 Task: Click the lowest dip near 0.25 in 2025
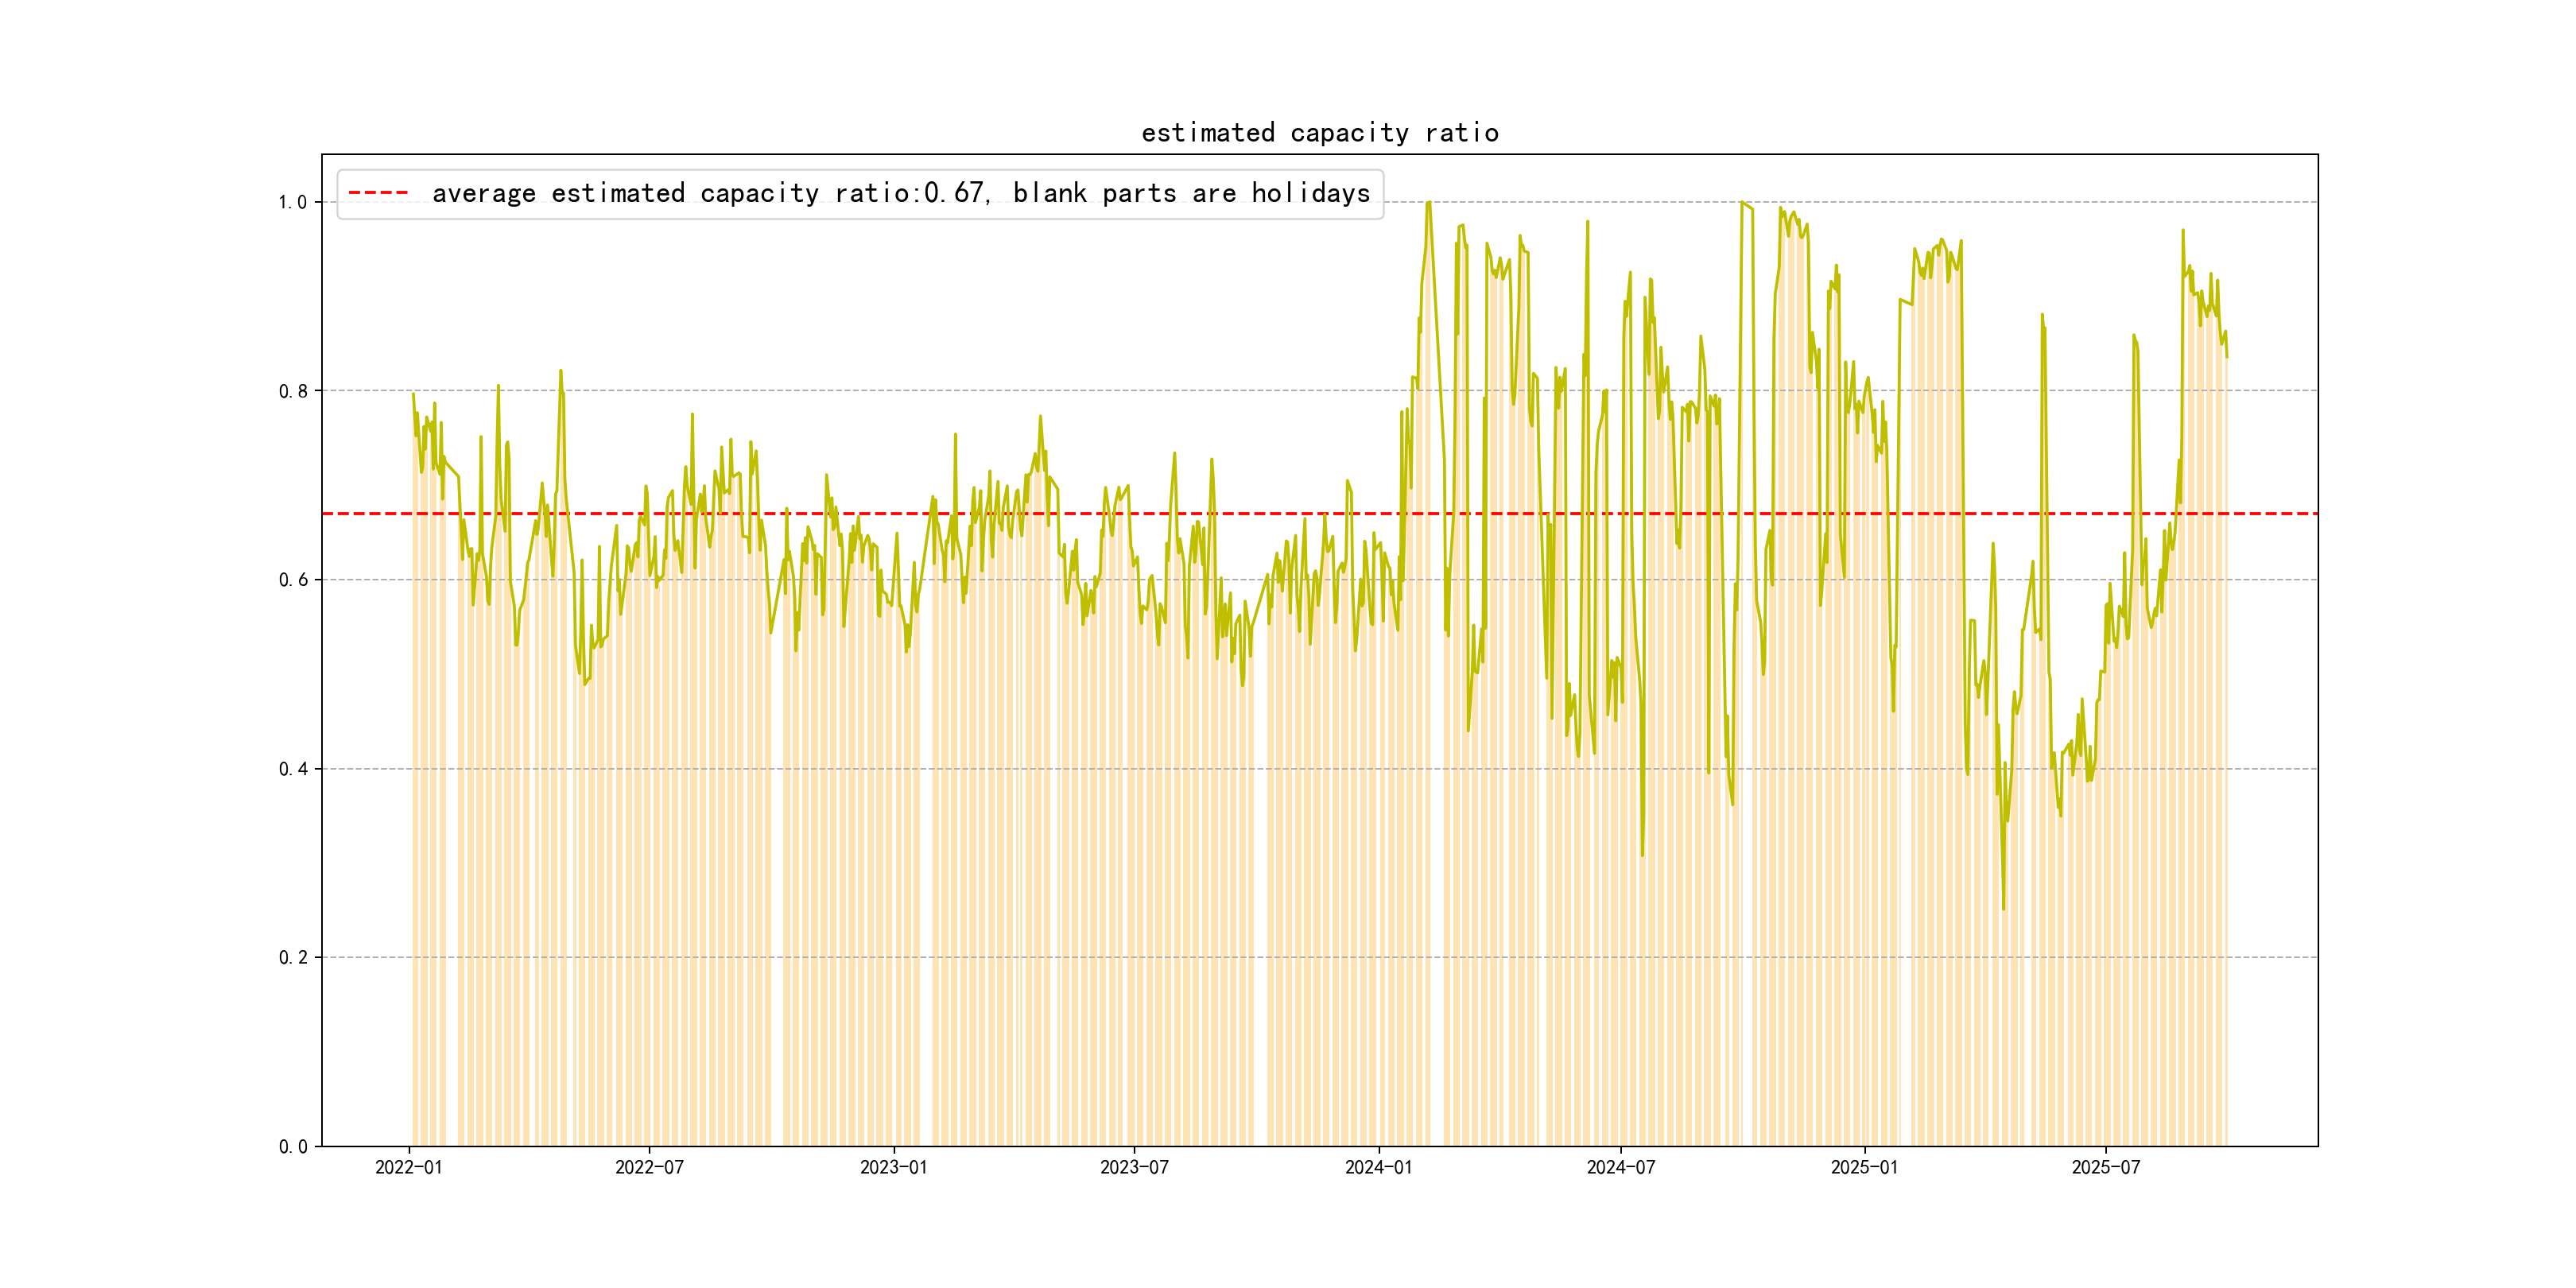(x=2003, y=908)
